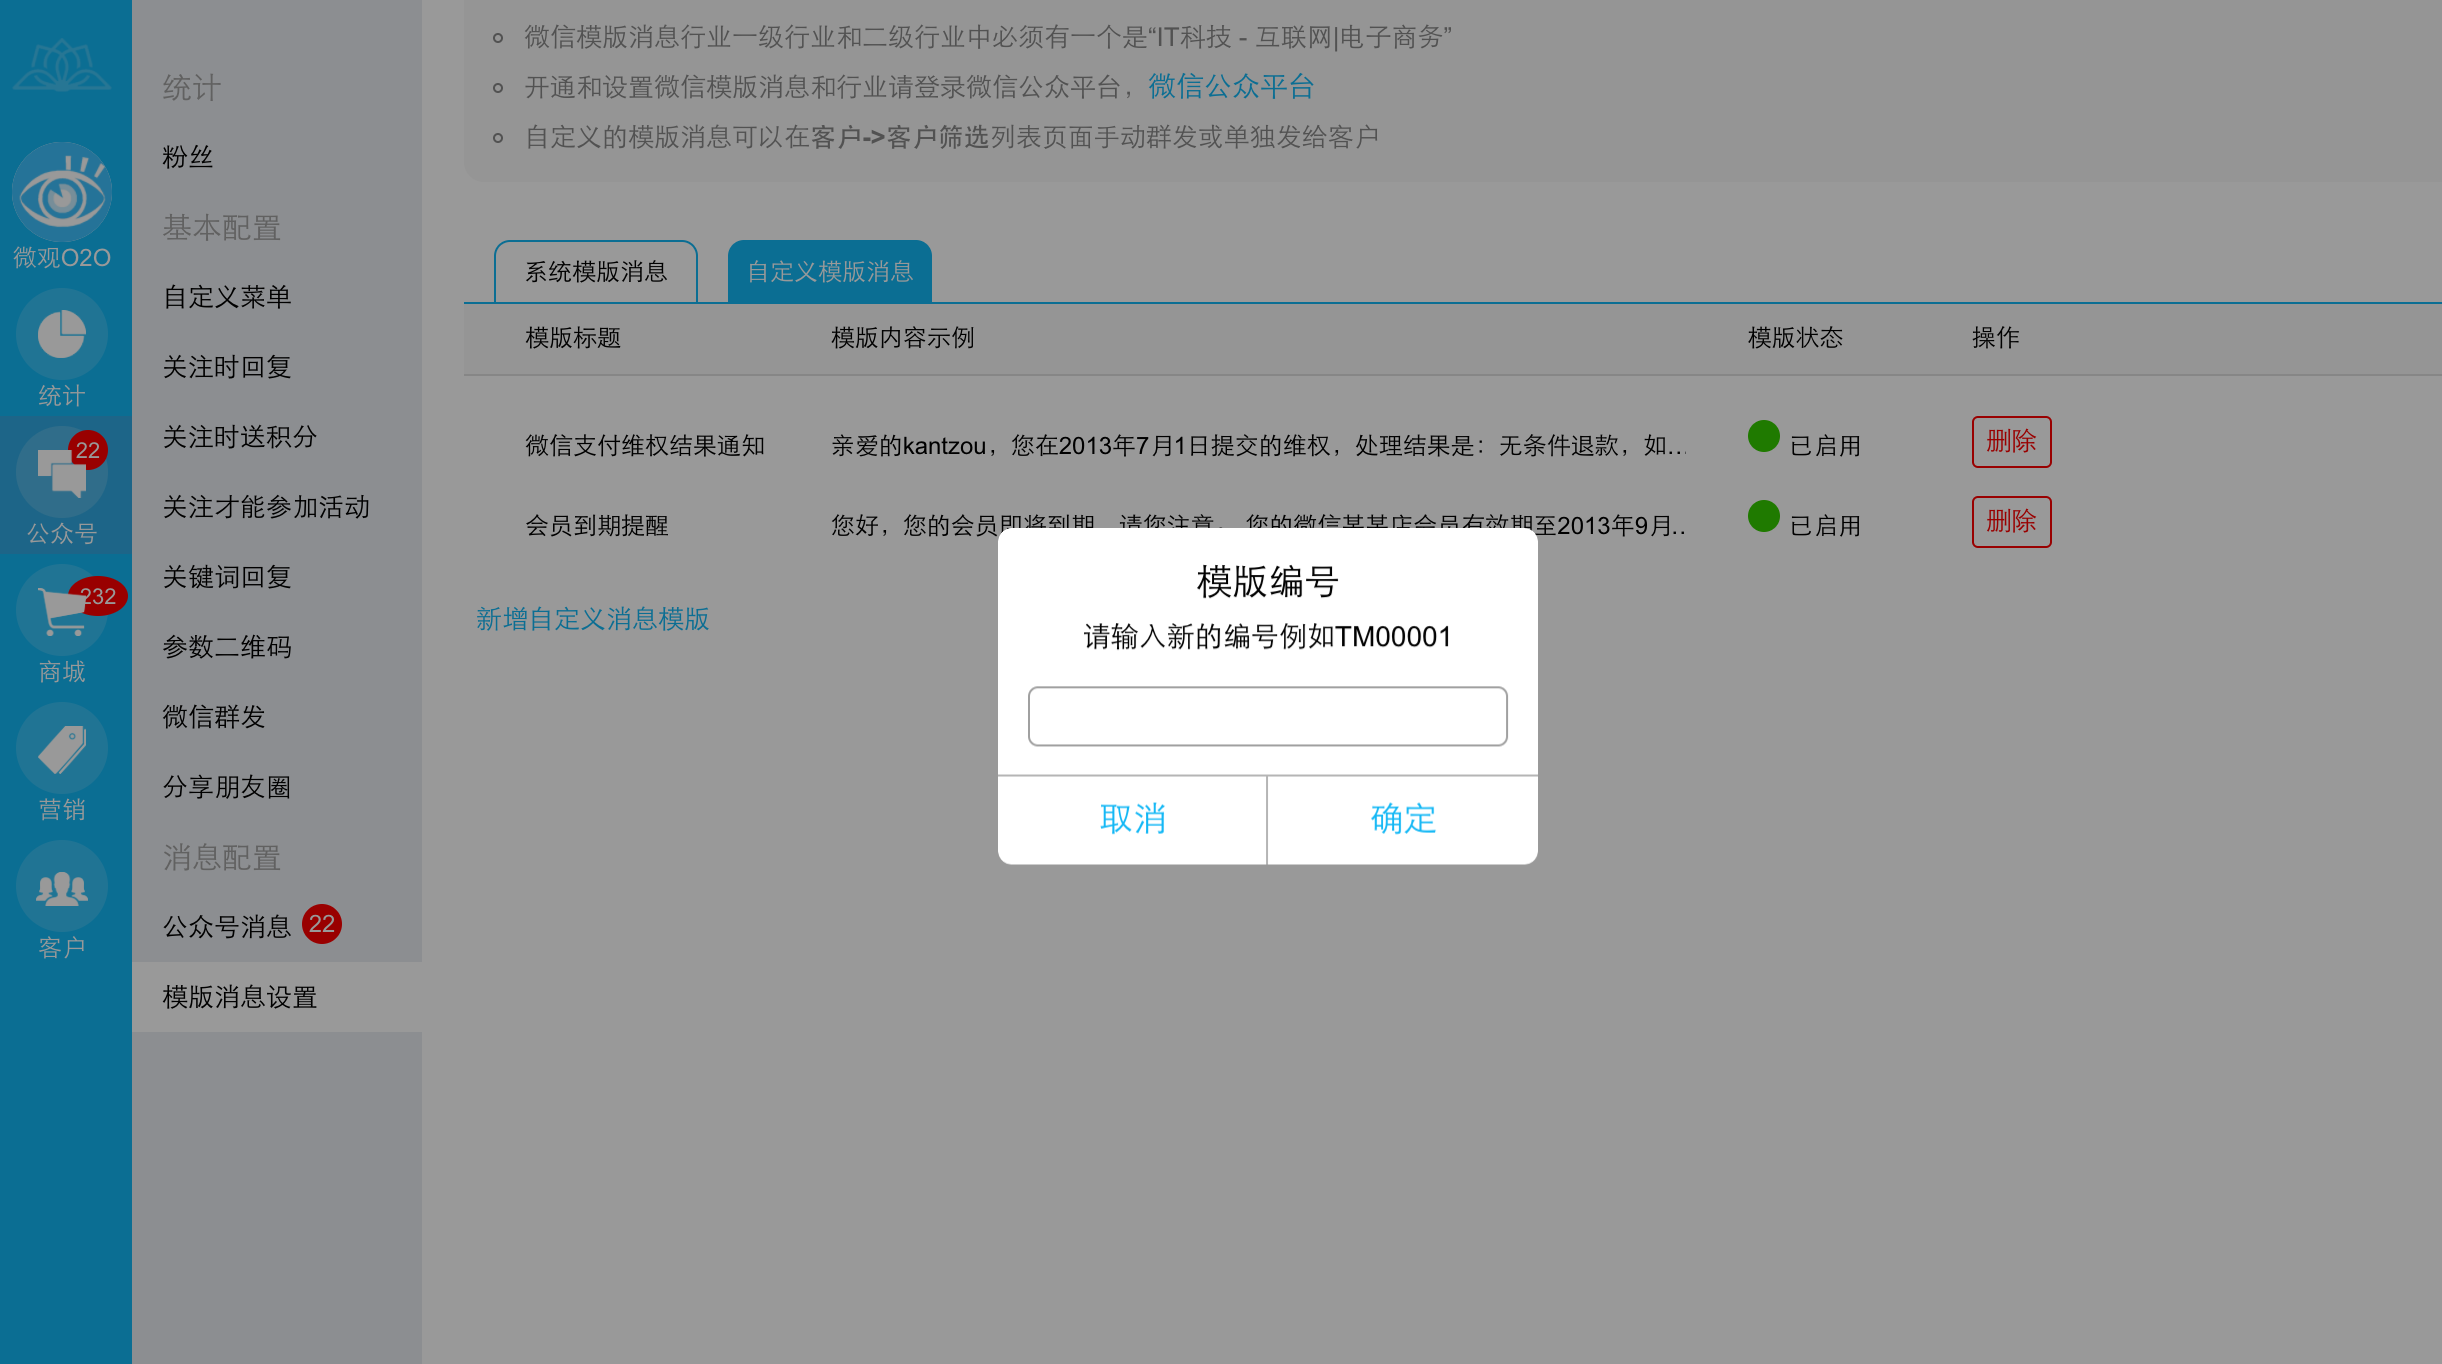Focus the 模版编号 input field

click(1268, 716)
